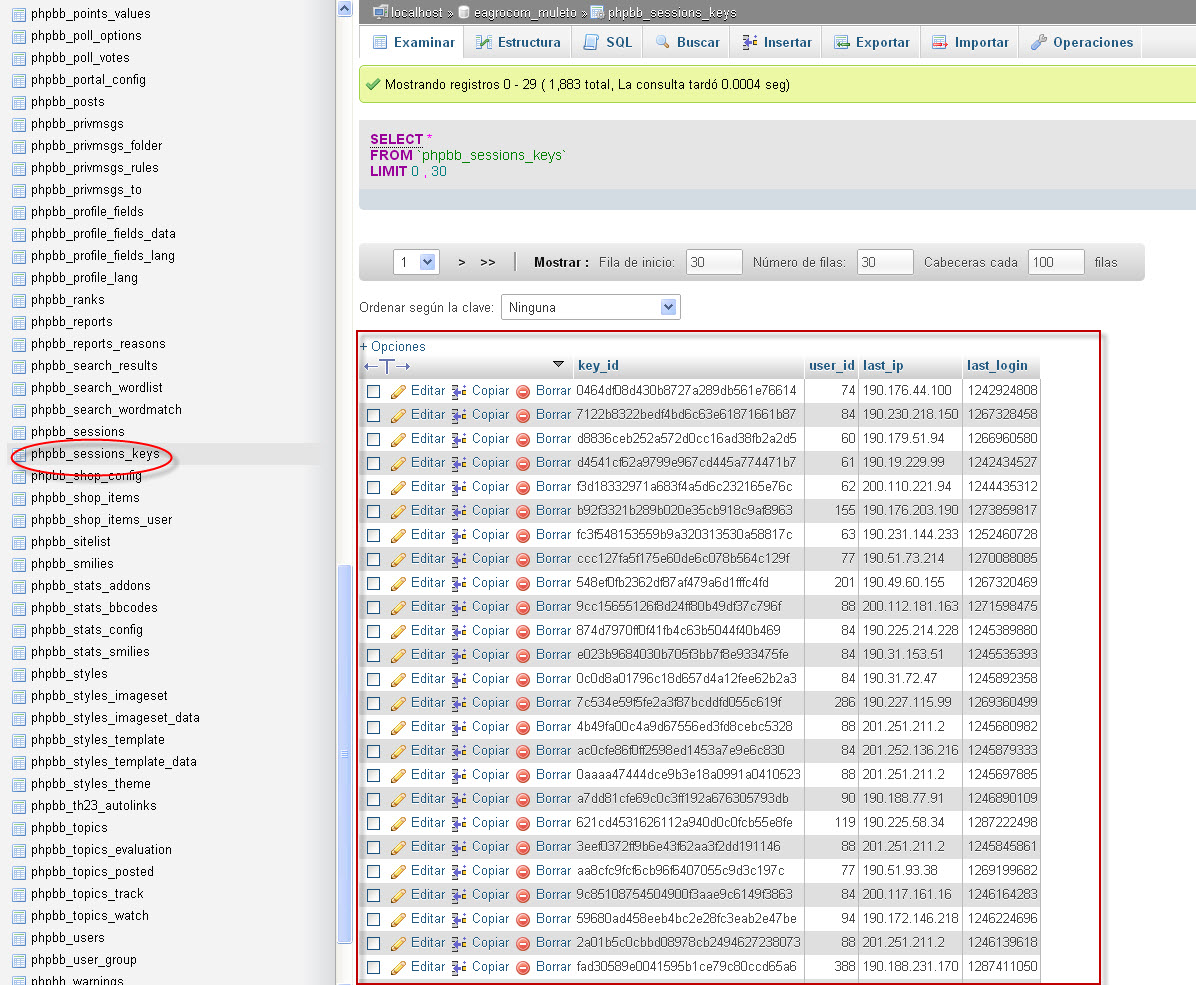Click table icon beside phpbb_users in sidebar
This screenshot has width=1196, height=985.
(x=18, y=938)
